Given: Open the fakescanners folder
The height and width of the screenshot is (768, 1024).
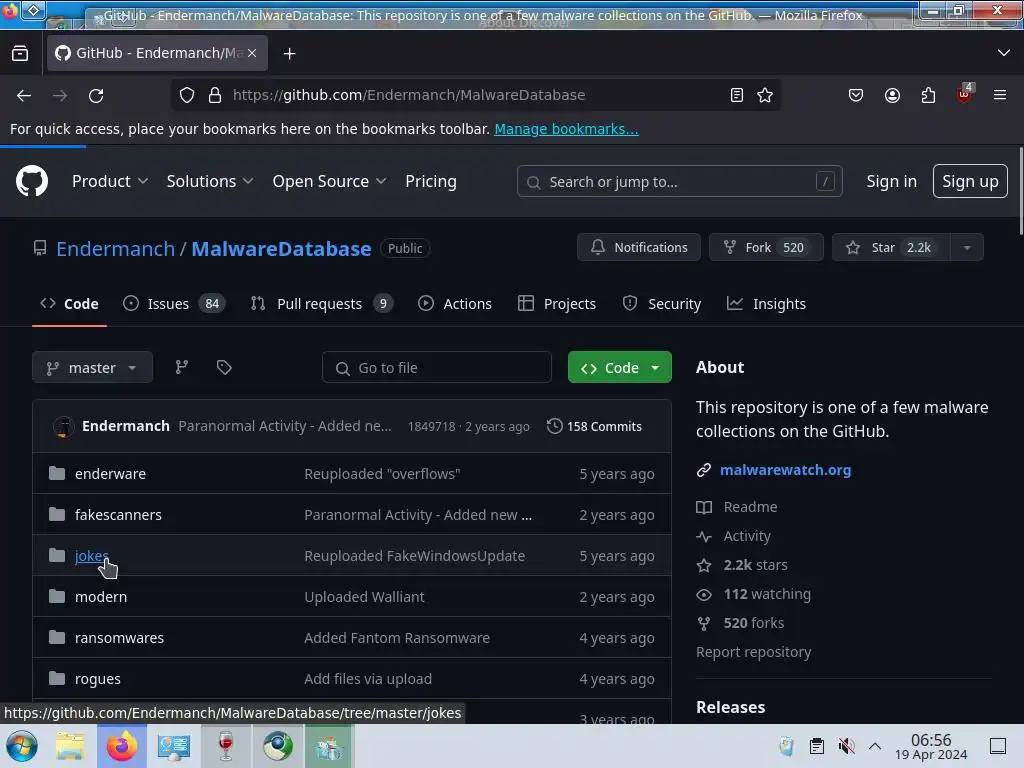Looking at the screenshot, I should pyautogui.click(x=118, y=515).
